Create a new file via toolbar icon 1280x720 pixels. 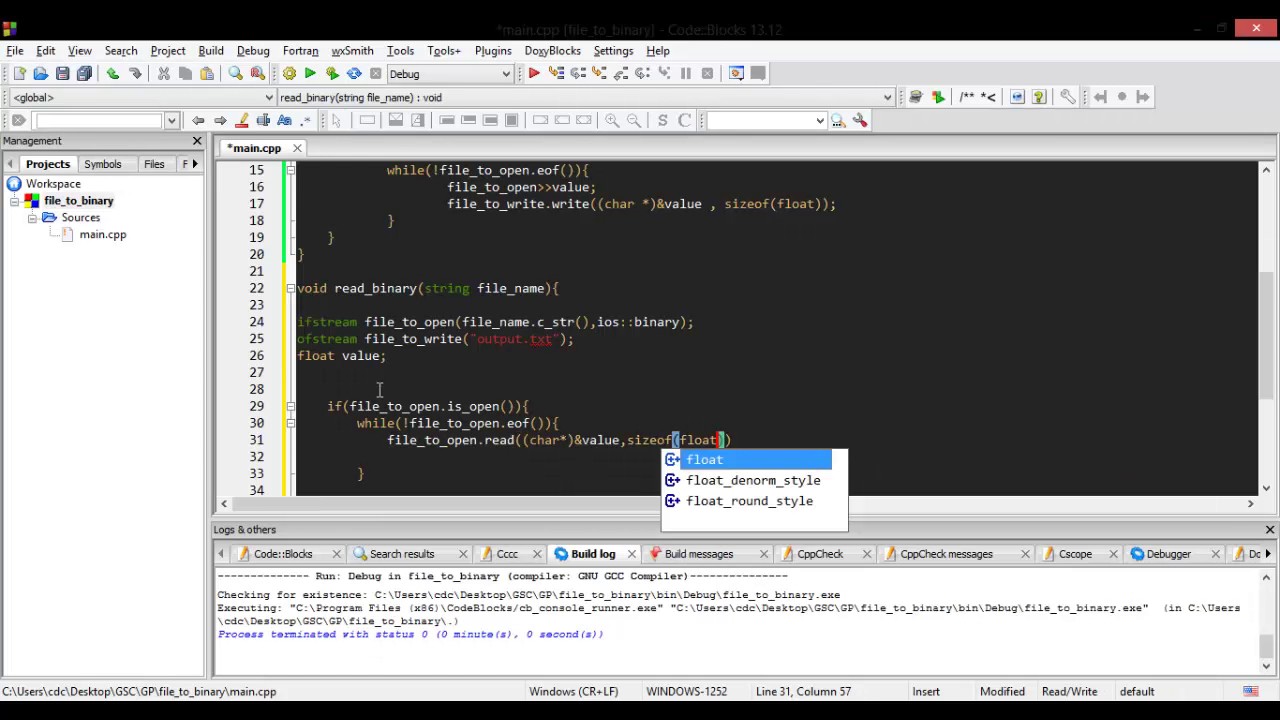[19, 73]
